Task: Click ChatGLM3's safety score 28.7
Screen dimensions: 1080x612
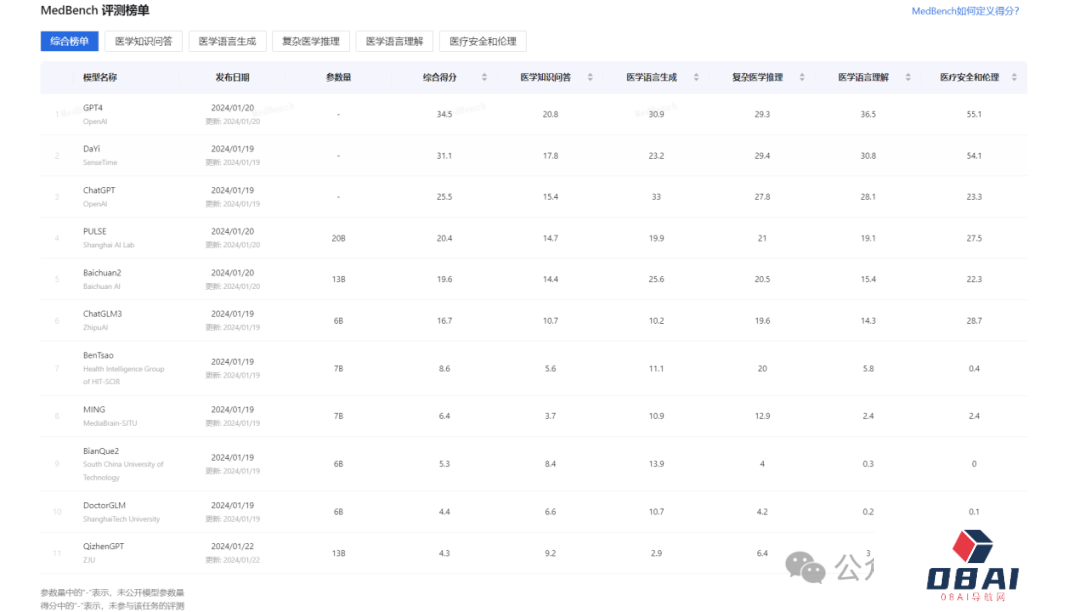Action: (x=974, y=321)
